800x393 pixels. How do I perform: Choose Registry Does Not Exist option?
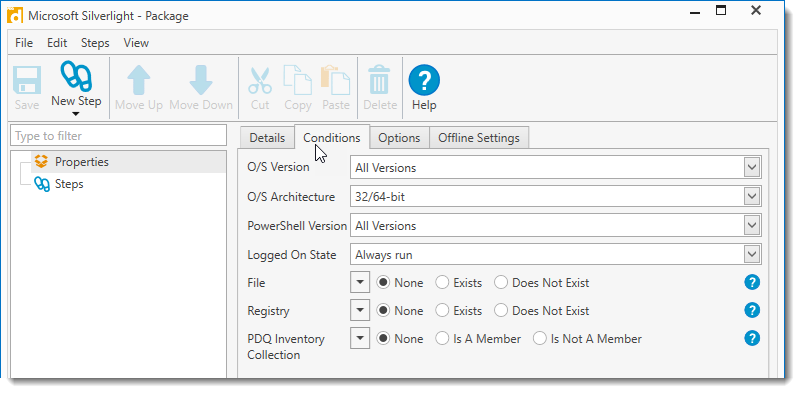(501, 311)
